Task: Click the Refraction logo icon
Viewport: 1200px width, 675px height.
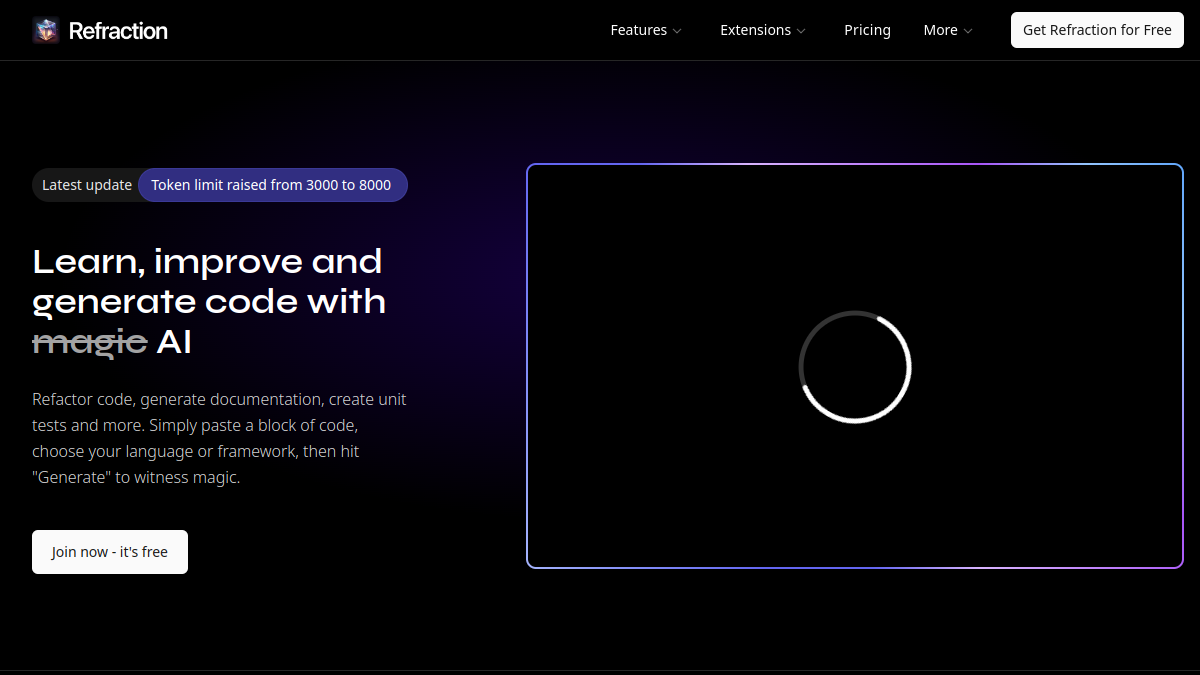Action: coord(46,30)
